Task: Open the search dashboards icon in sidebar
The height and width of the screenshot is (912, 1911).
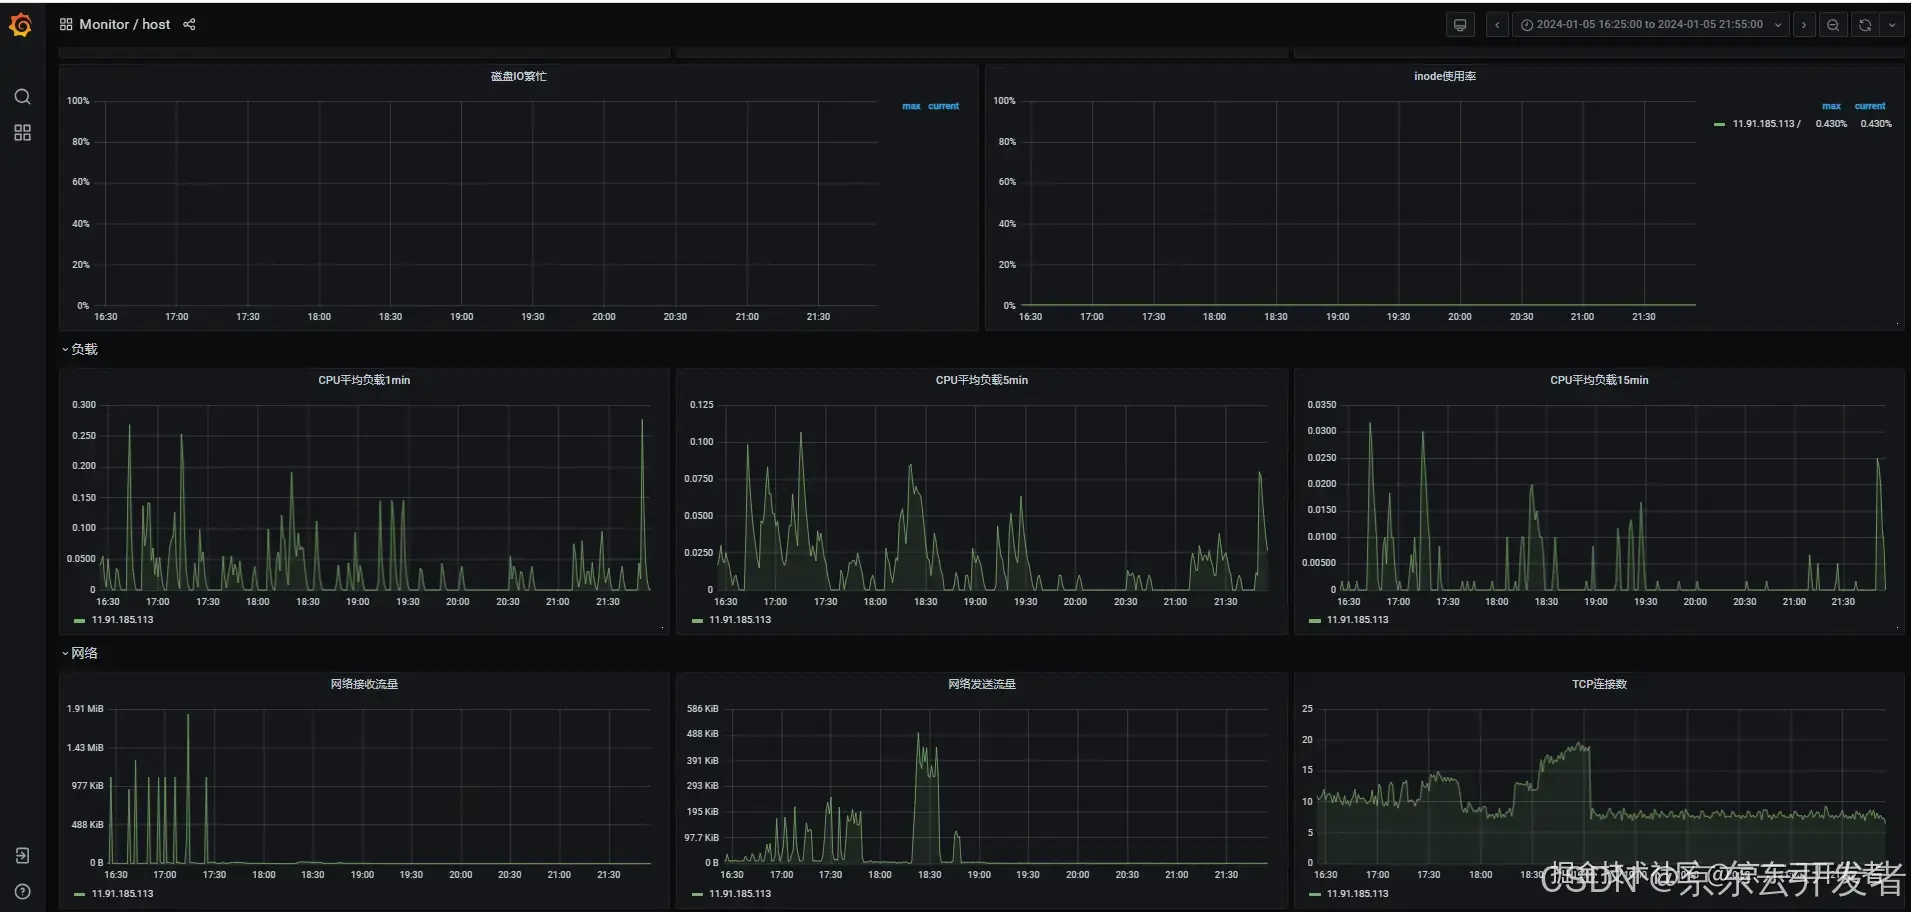Action: 22,97
